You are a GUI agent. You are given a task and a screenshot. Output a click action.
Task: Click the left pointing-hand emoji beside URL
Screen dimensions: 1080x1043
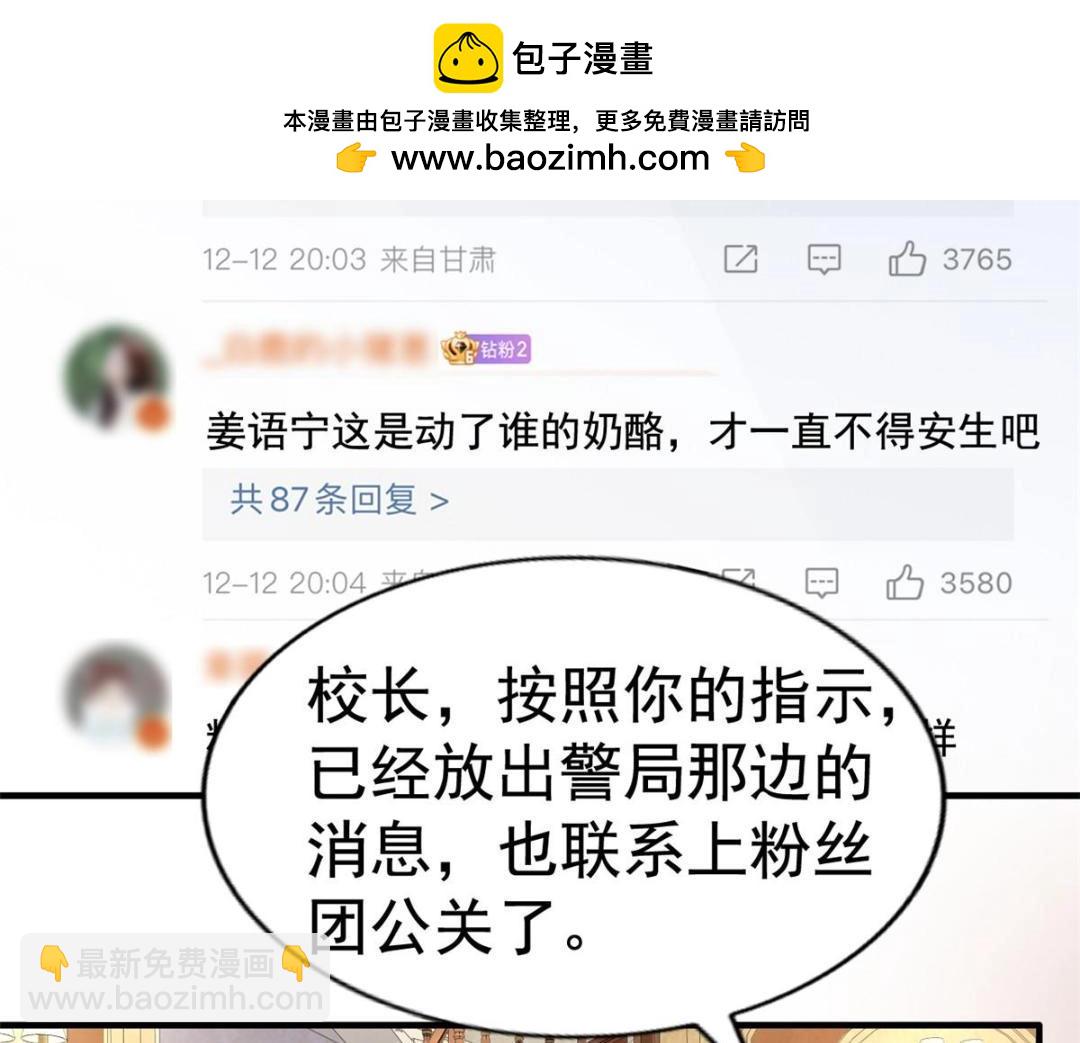tap(356, 158)
